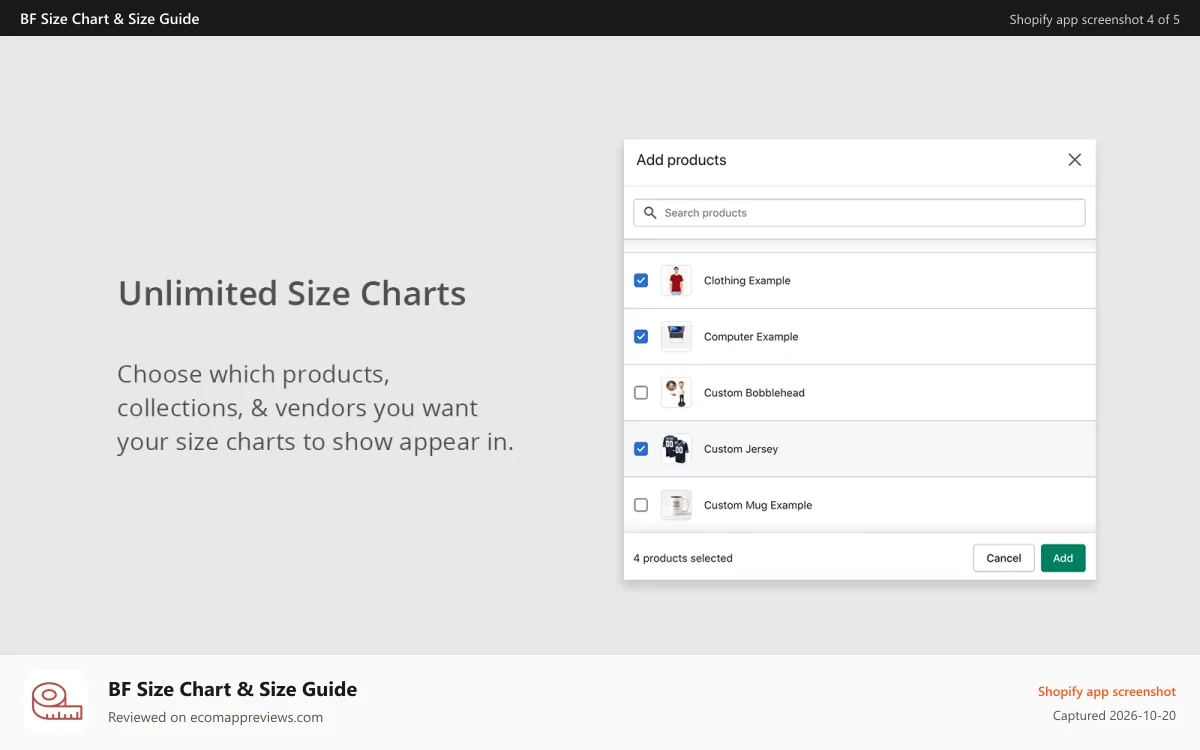Open the Custom Jersey thumbnail
This screenshot has height=750, width=1200.
coord(677,449)
